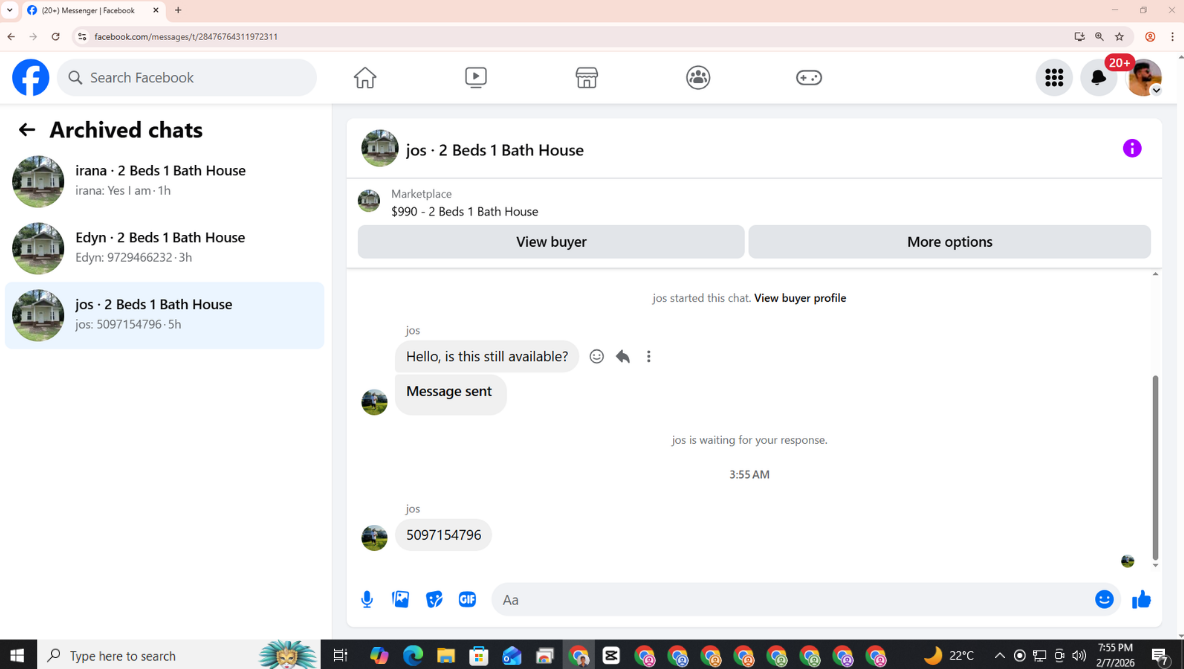Select the Messenger | Facebook tab
The image size is (1184, 669).
(x=94, y=11)
